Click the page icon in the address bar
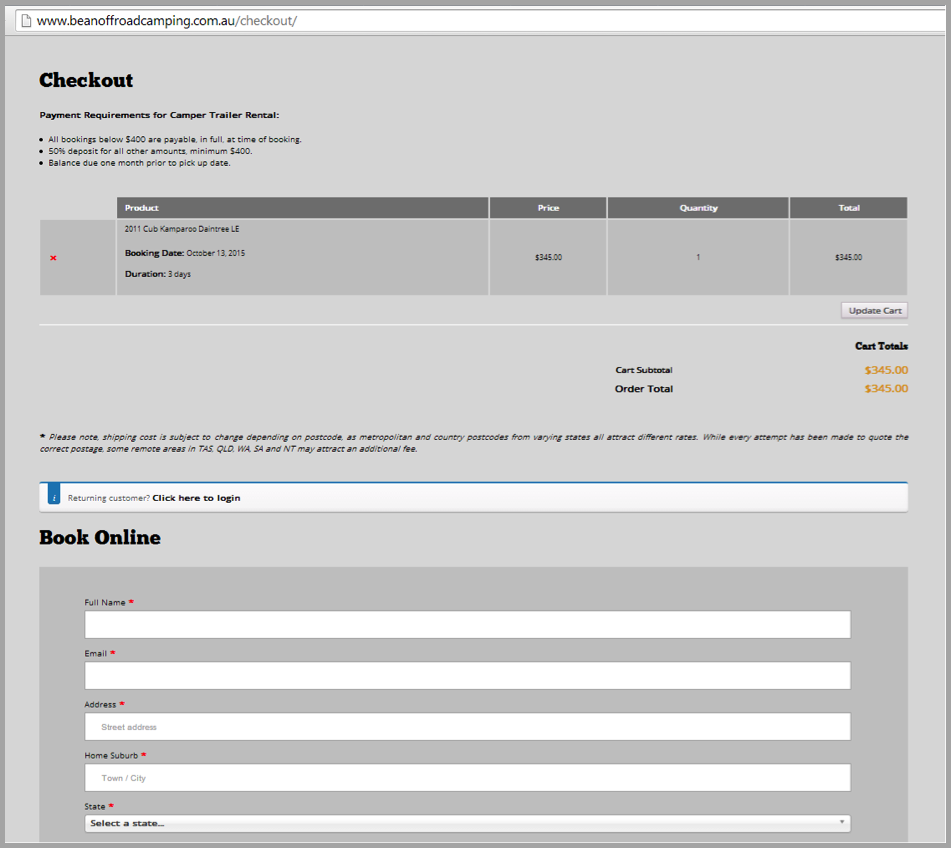Screen dimensions: 951x848 coord(25,21)
